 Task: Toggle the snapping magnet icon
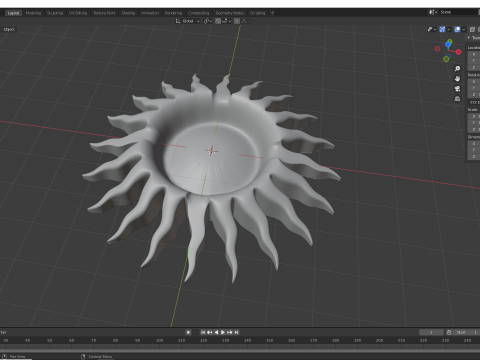coord(218,21)
